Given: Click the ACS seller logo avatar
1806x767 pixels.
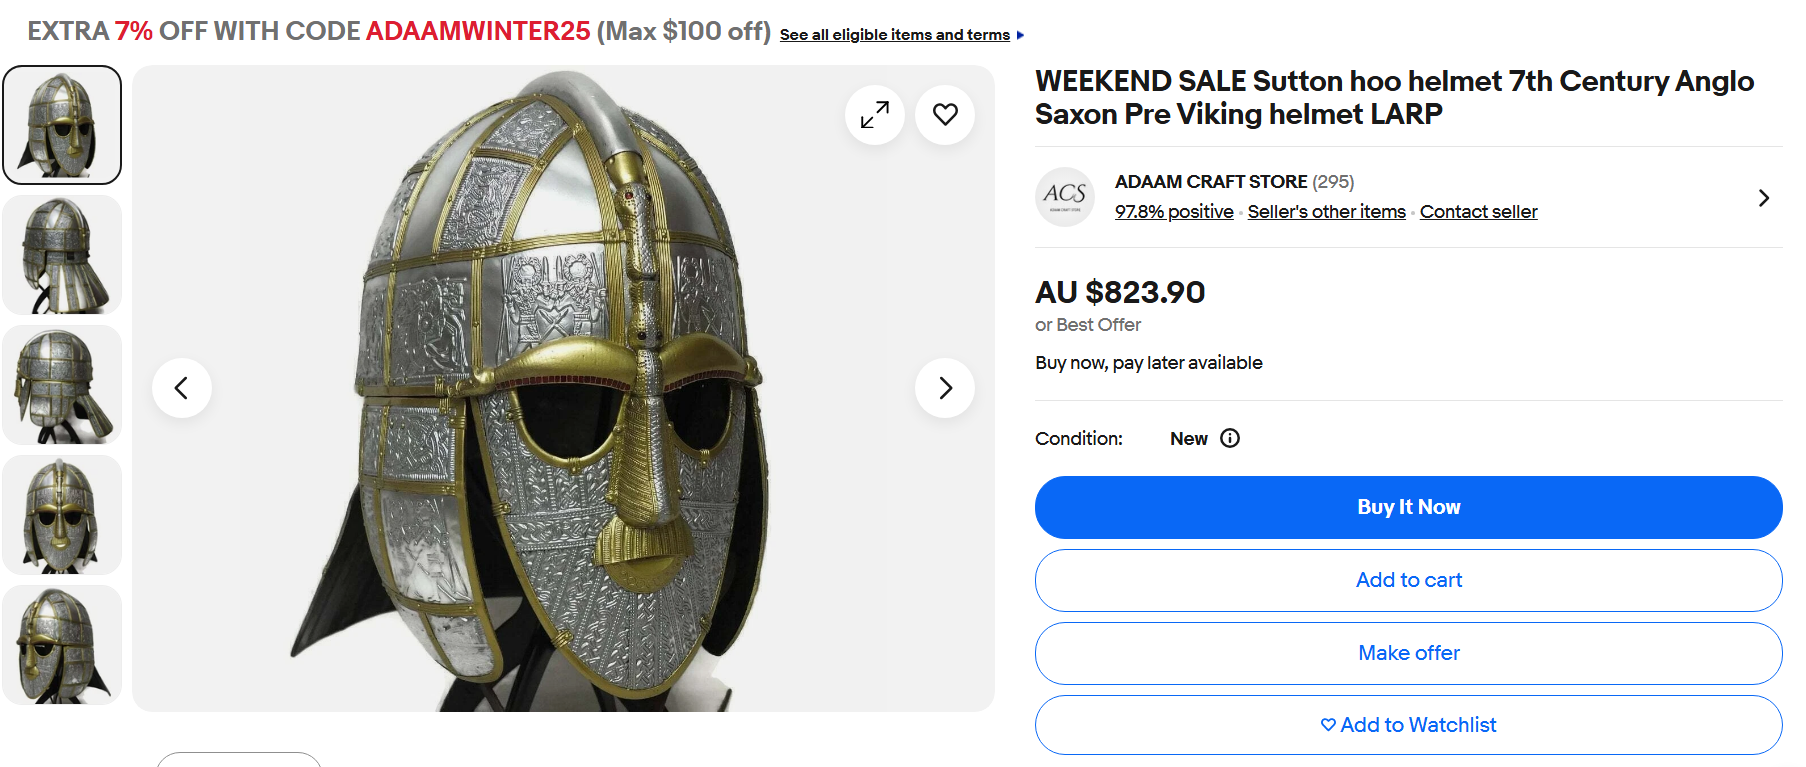Looking at the screenshot, I should 1065,197.
